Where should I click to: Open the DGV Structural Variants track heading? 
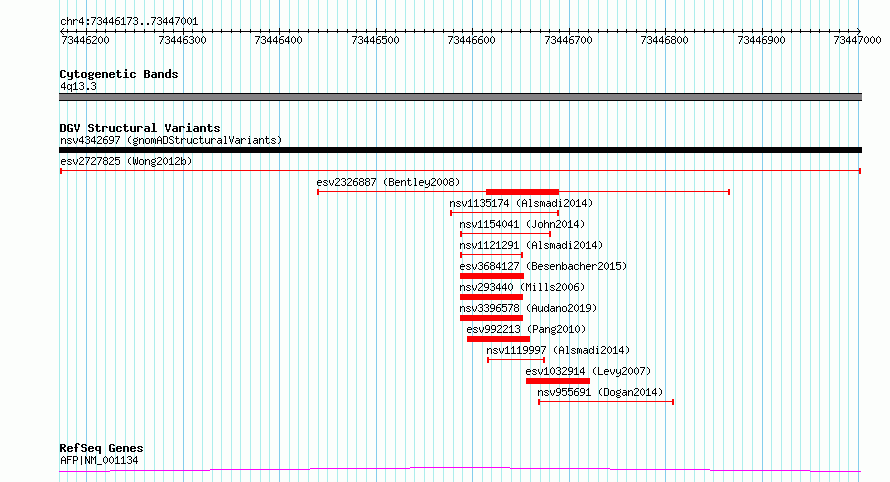coord(140,128)
